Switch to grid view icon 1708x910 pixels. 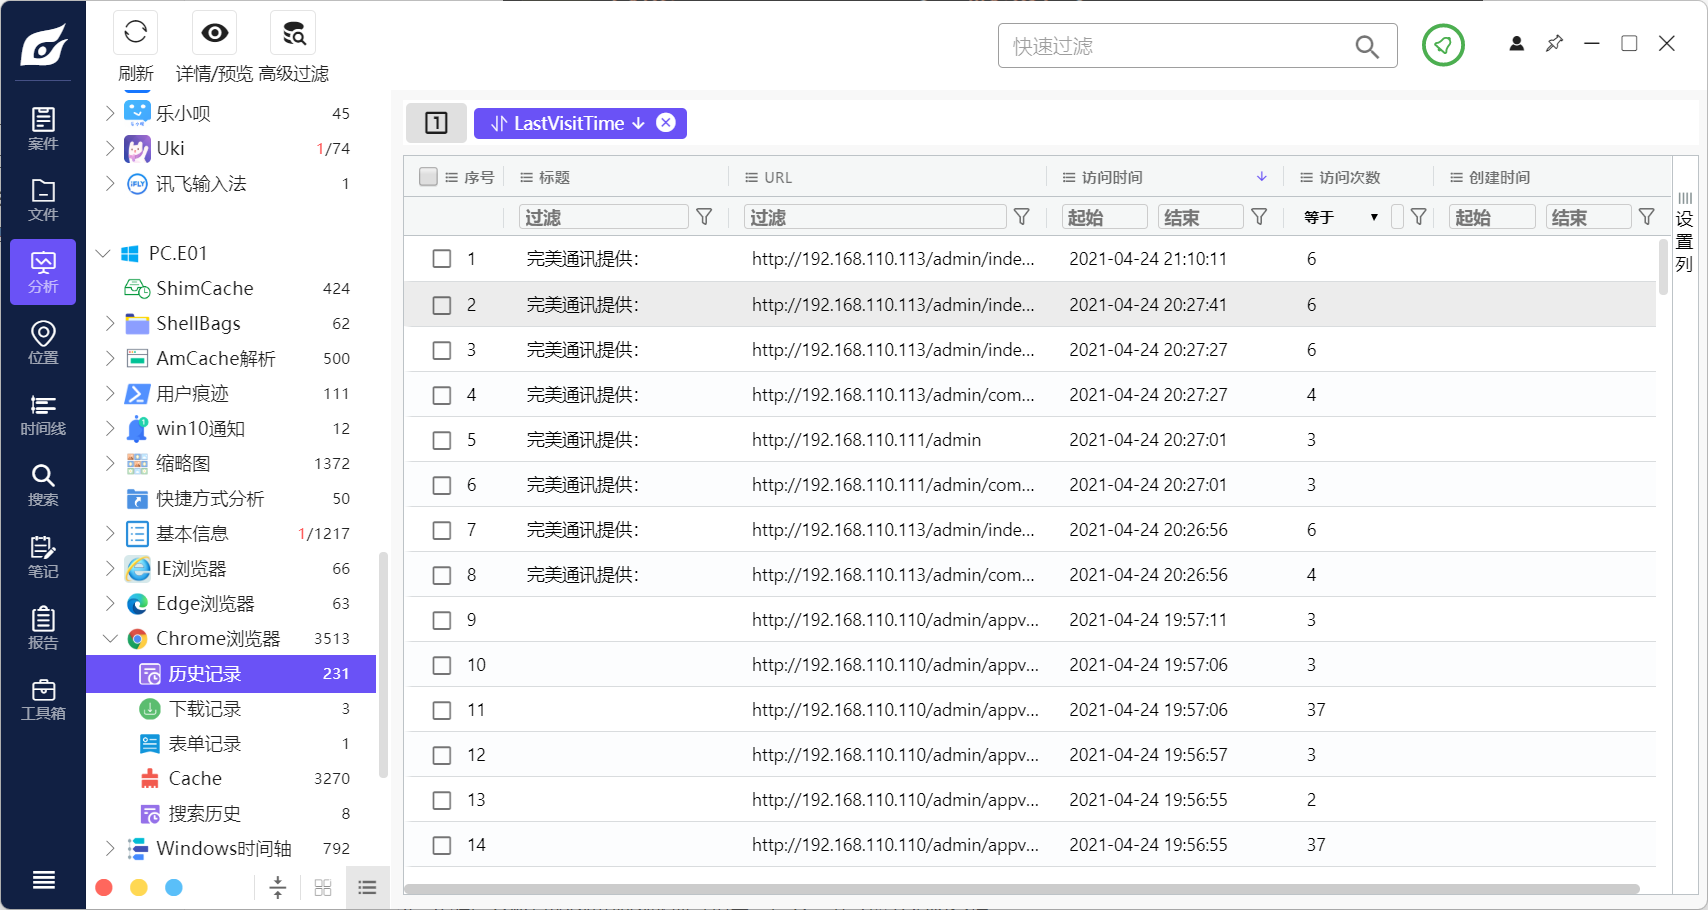pos(323,887)
